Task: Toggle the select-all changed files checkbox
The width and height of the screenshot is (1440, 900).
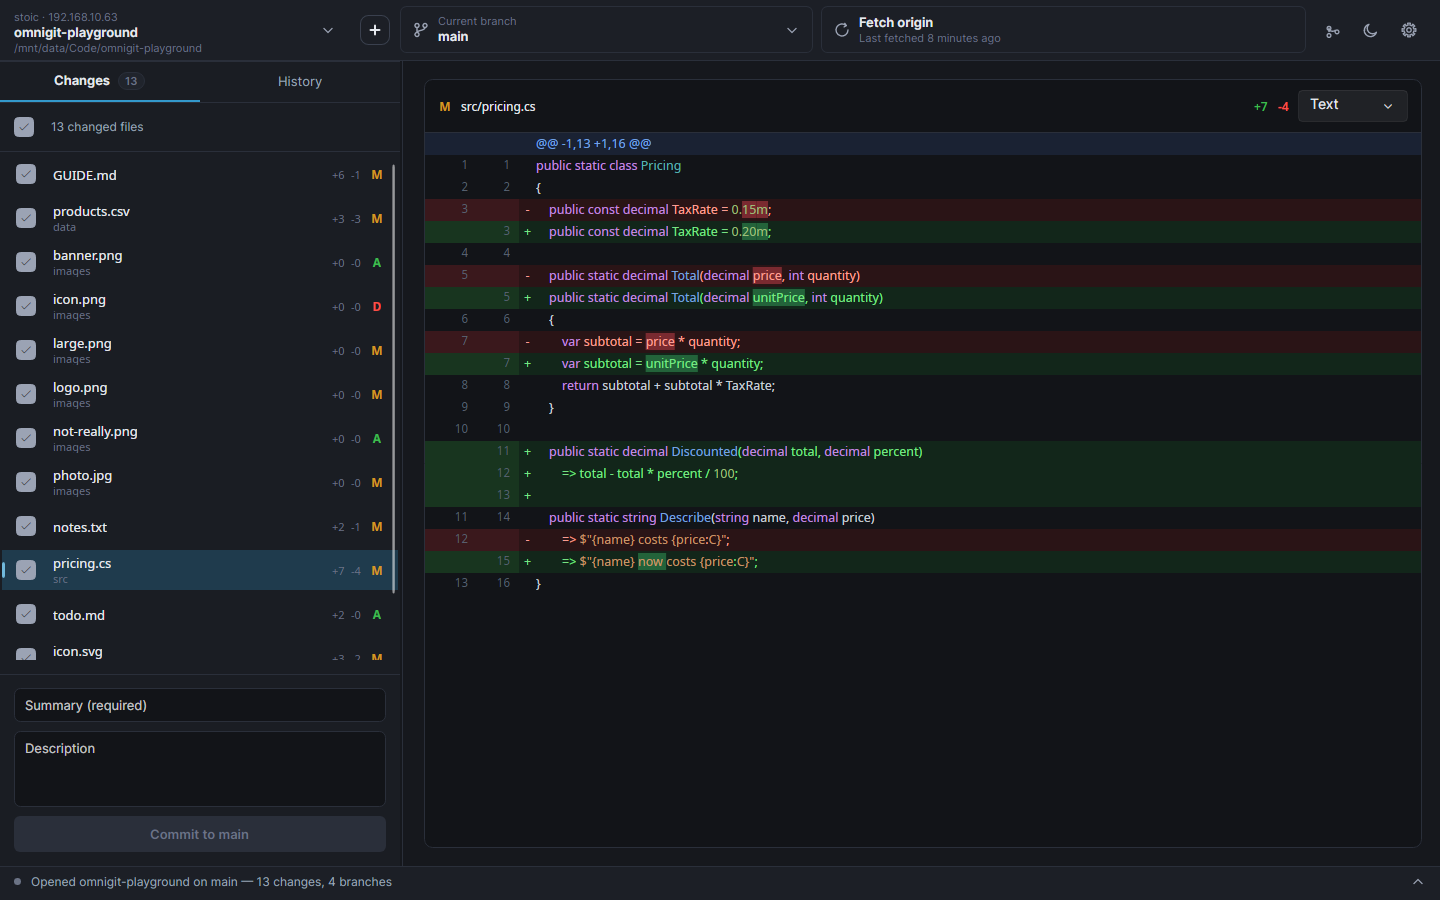Action: point(24,127)
